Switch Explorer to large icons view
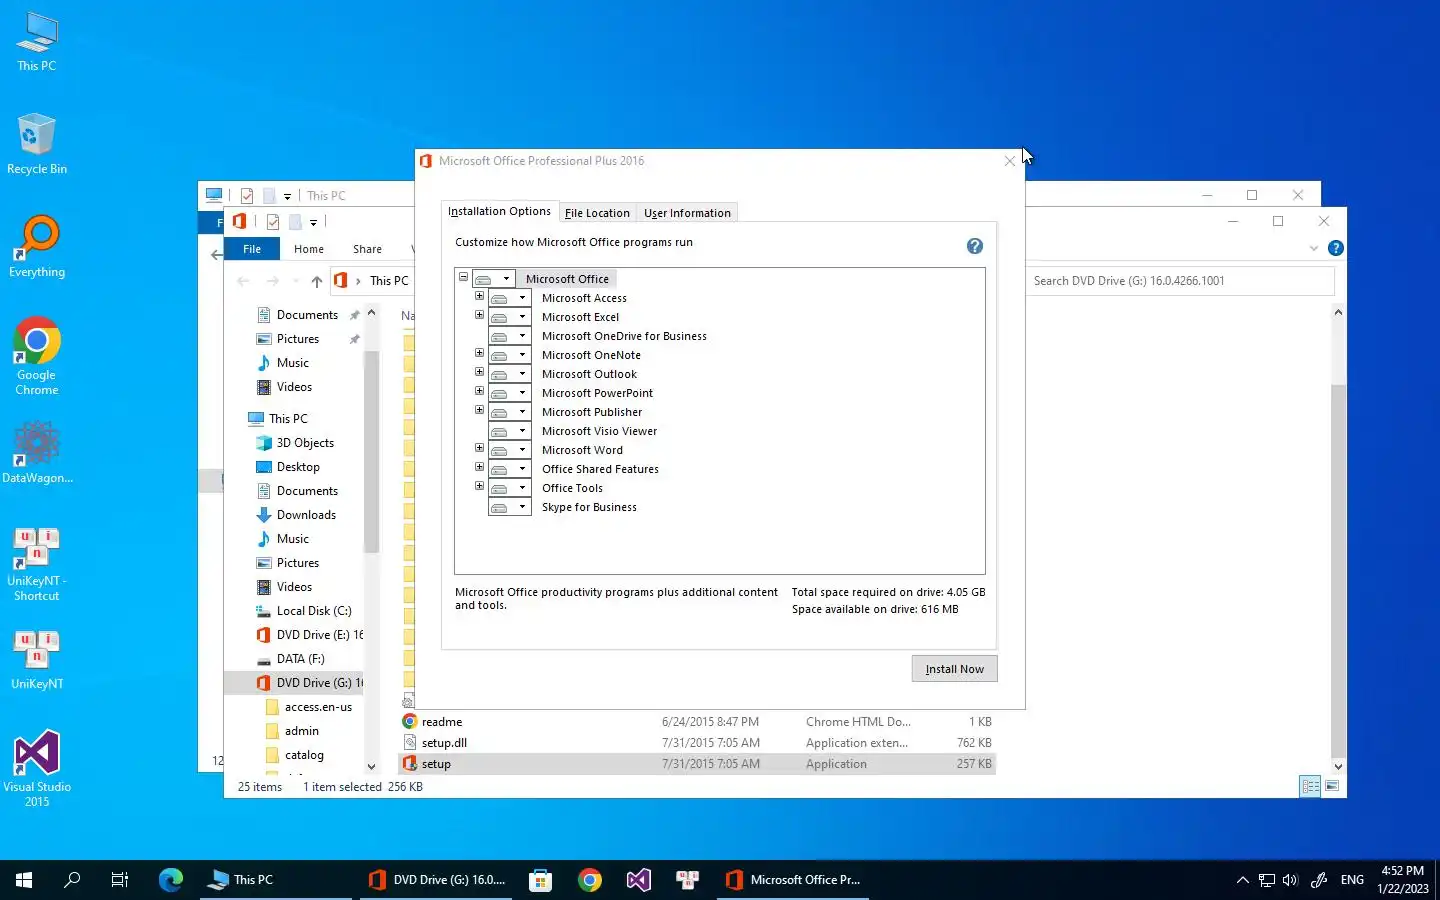 1332,787
